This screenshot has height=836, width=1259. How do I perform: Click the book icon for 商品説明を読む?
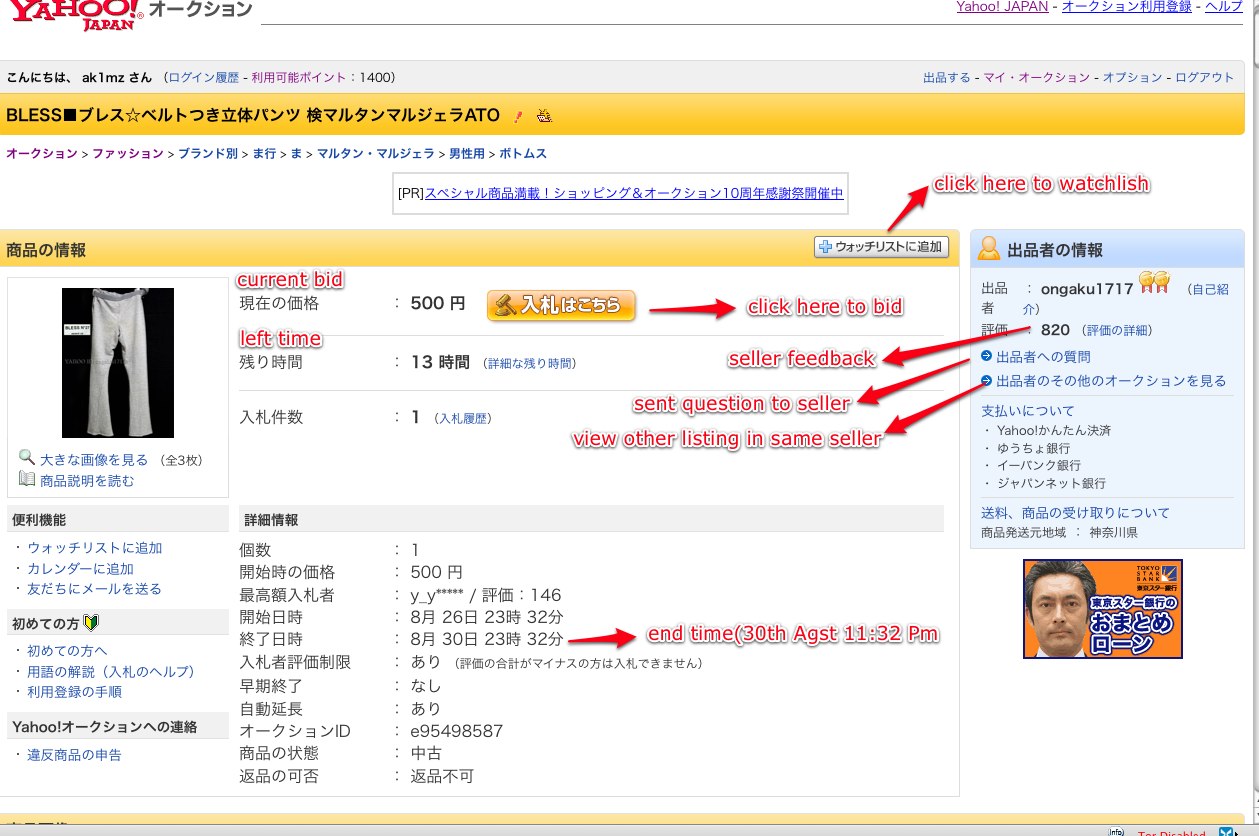pyautogui.click(x=27, y=479)
